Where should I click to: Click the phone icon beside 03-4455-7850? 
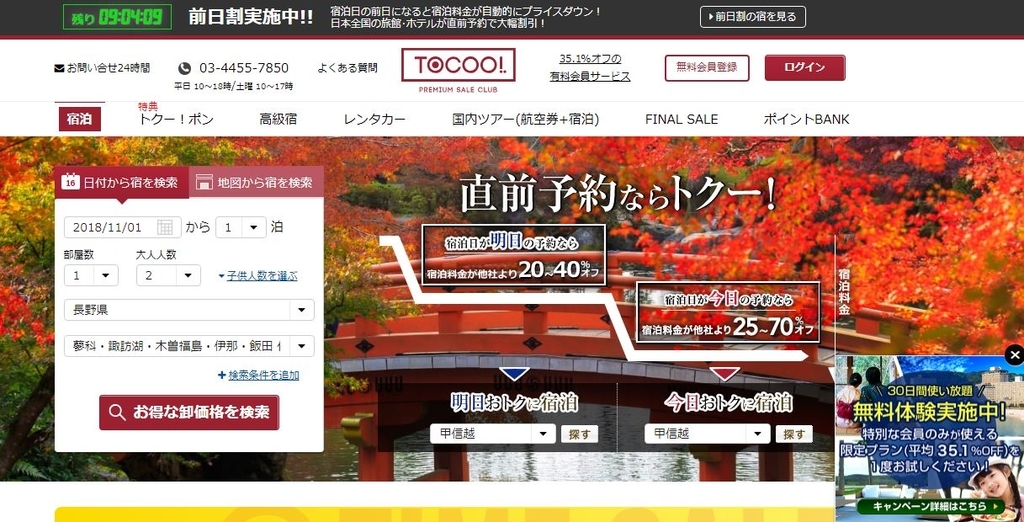coord(185,68)
